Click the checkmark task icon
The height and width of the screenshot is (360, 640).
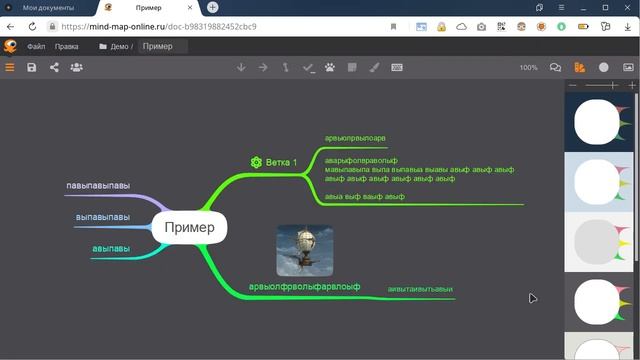[309, 68]
